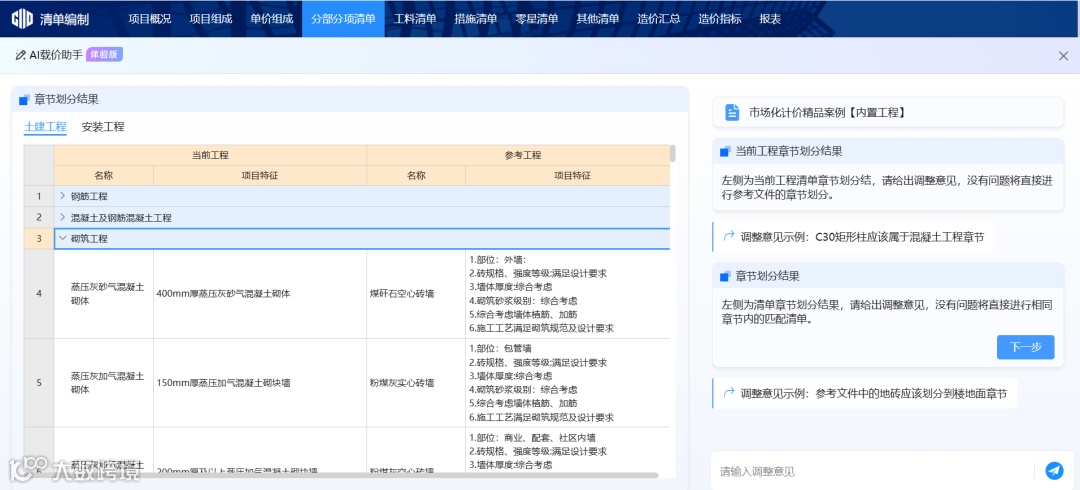Open the 措施清单 tab
Viewport: 1080px width, 490px height.
point(475,19)
